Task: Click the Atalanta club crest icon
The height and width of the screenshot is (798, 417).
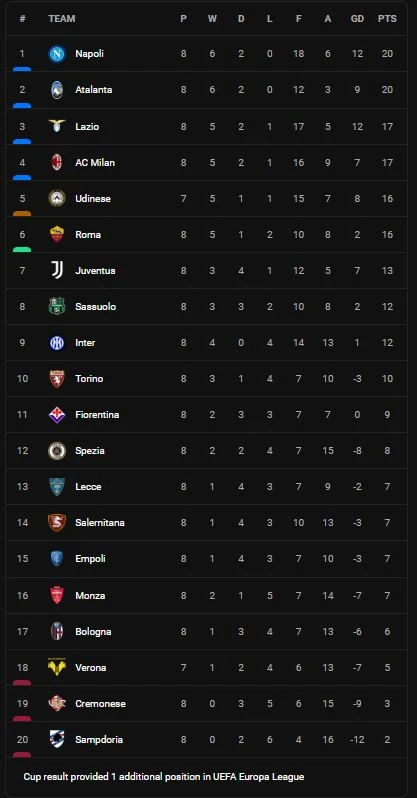Action: tap(57, 90)
